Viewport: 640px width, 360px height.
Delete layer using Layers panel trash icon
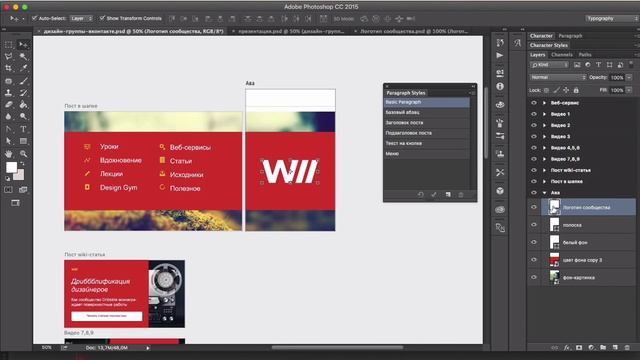(627, 348)
